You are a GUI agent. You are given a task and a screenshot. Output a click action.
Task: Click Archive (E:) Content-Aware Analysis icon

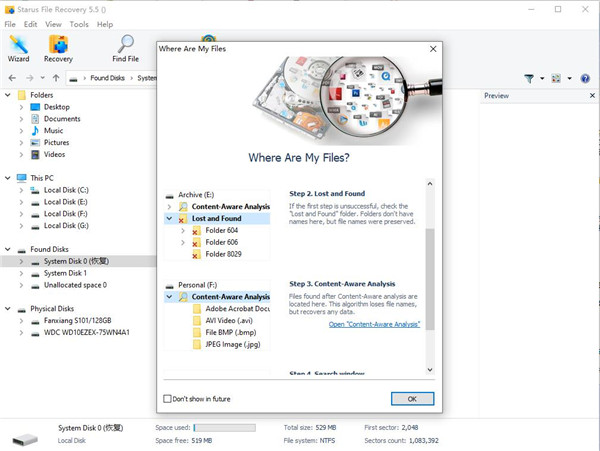[183, 207]
